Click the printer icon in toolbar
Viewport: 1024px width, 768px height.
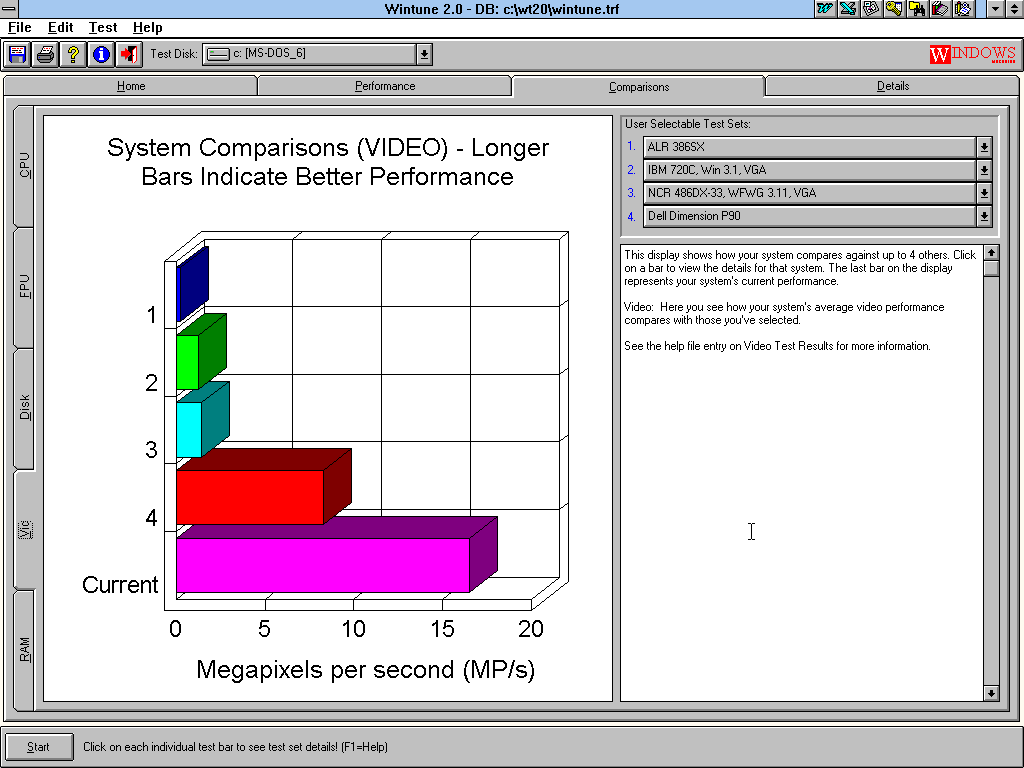(45, 54)
